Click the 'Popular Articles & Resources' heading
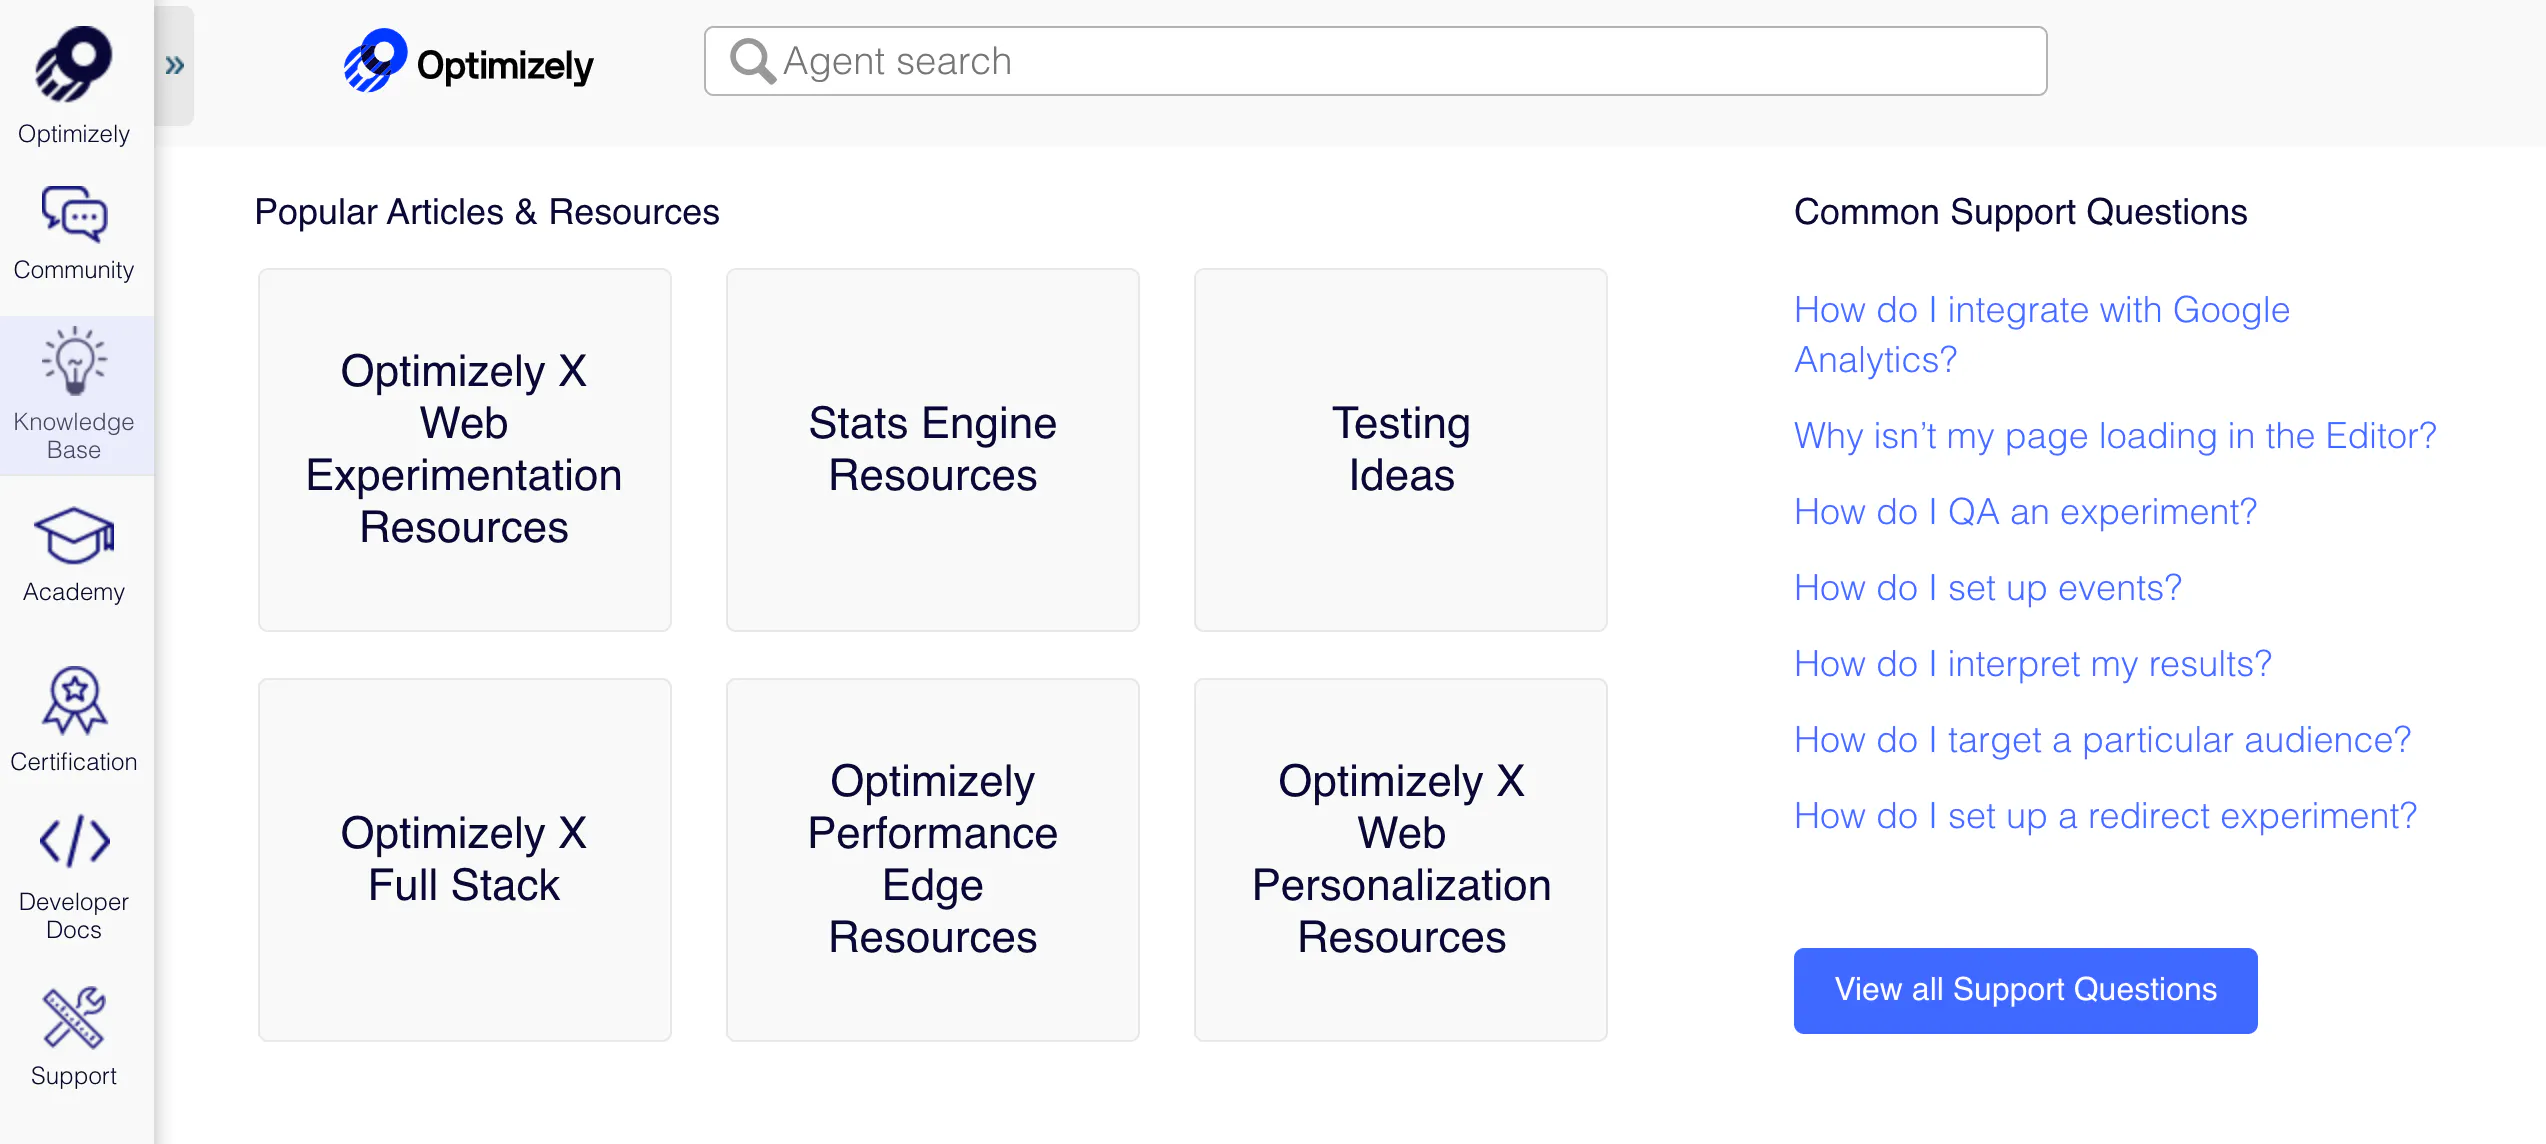The image size is (2546, 1144). coord(487,212)
